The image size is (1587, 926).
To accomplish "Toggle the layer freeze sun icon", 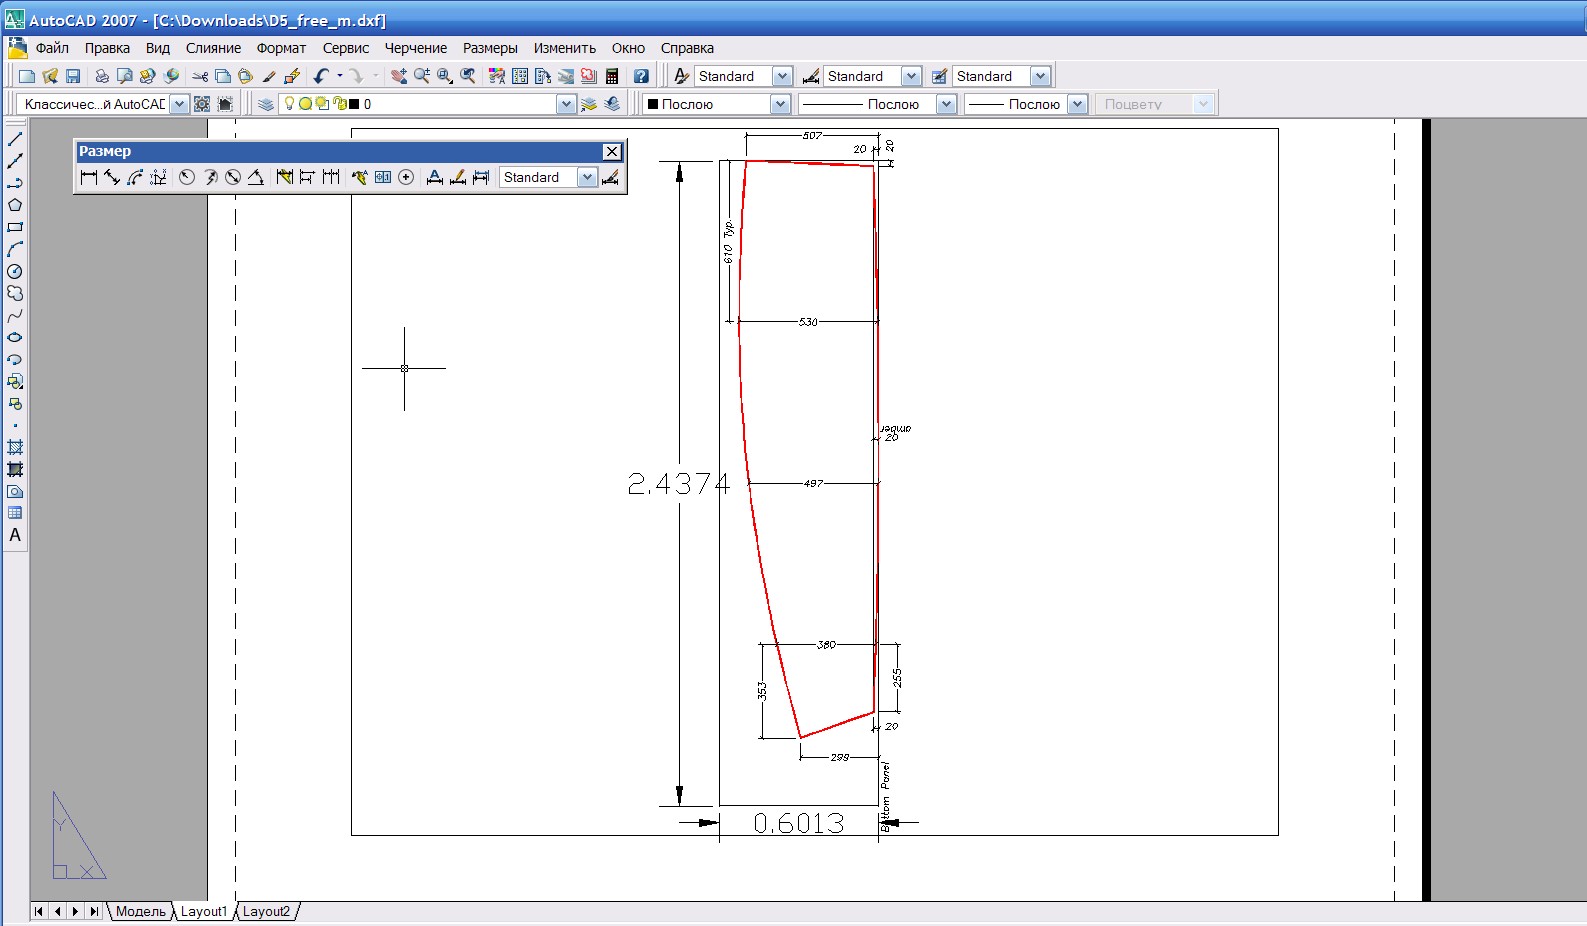I will tap(305, 104).
